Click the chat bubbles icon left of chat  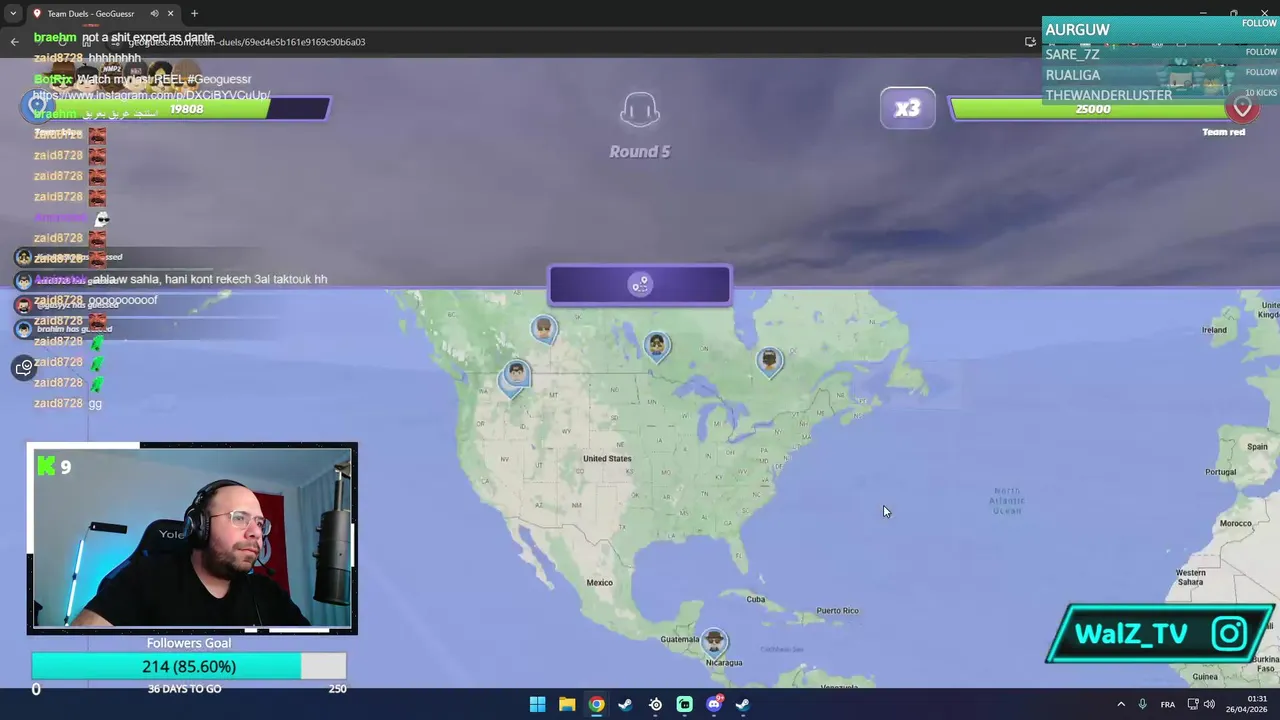point(24,368)
